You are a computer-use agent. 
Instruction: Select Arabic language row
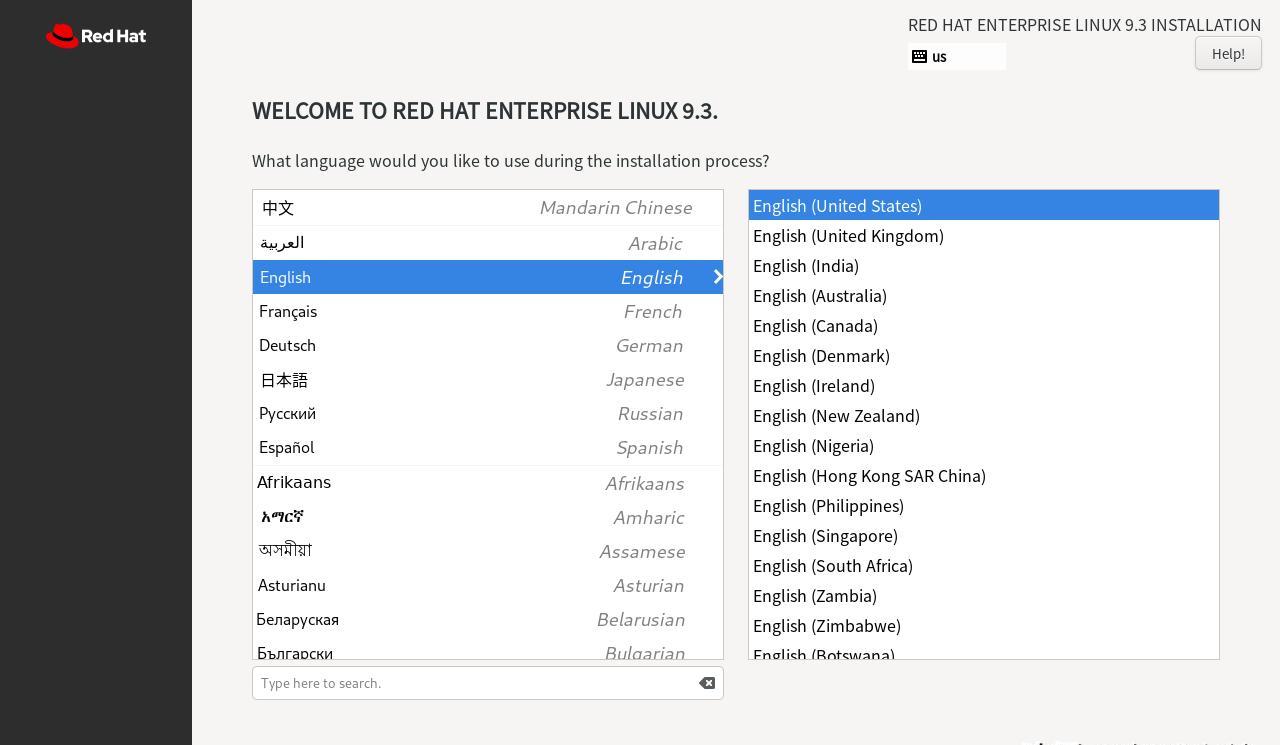click(x=488, y=243)
